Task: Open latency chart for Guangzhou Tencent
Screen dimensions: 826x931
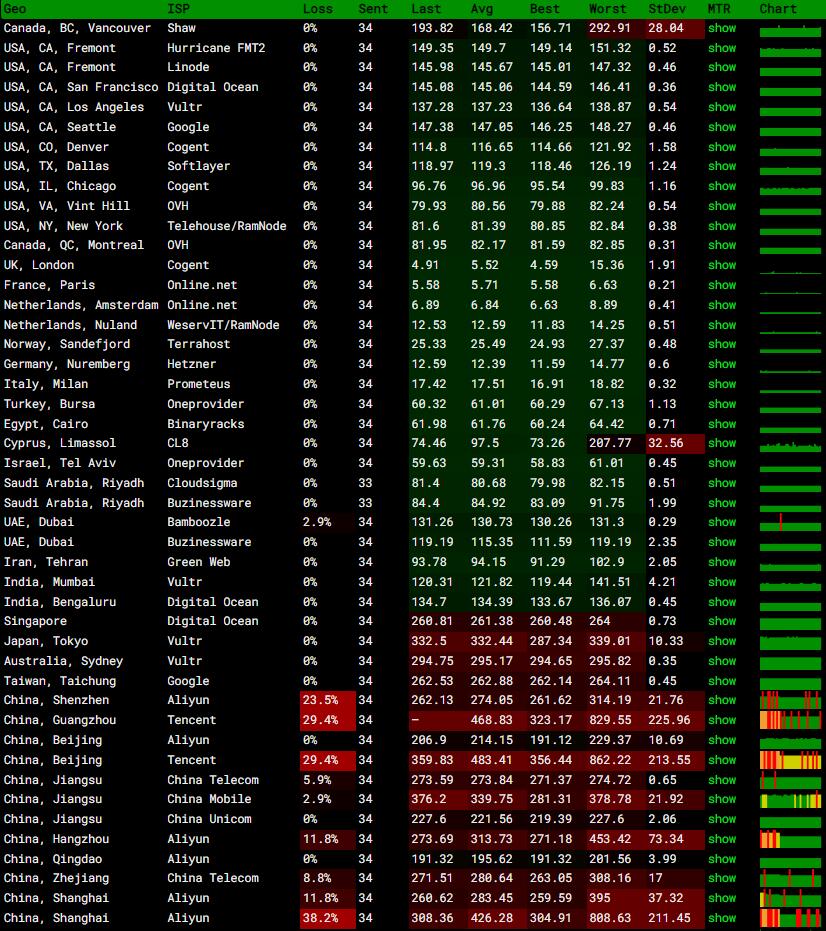Action: pyautogui.click(x=790, y=720)
